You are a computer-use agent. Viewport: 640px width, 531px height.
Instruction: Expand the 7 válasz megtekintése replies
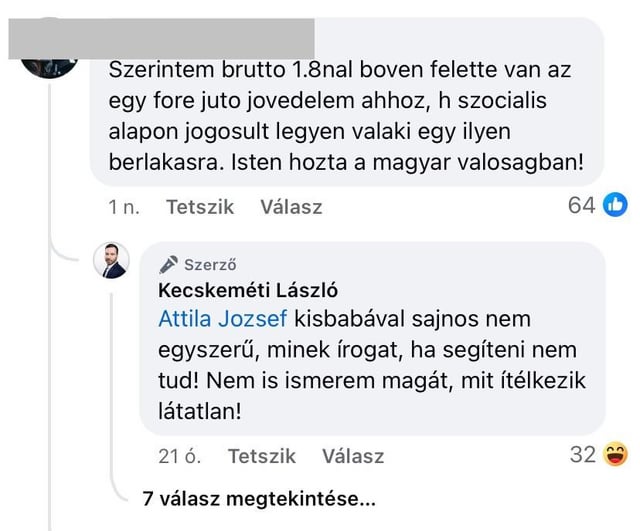pos(259,499)
